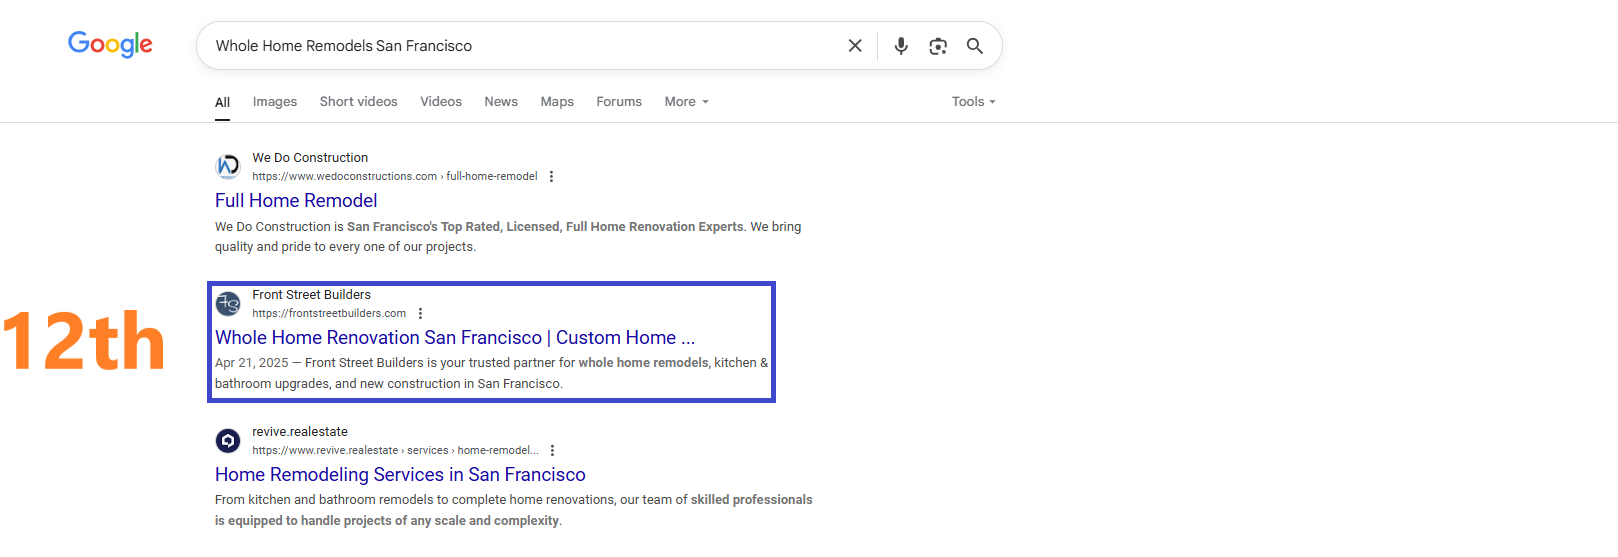Click the revive.realestate services URL breadcrumb

tap(395, 450)
